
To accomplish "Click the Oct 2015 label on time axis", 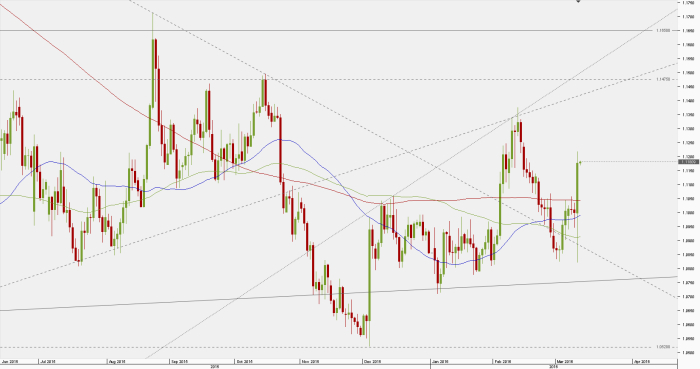I will pyautogui.click(x=245, y=361).
